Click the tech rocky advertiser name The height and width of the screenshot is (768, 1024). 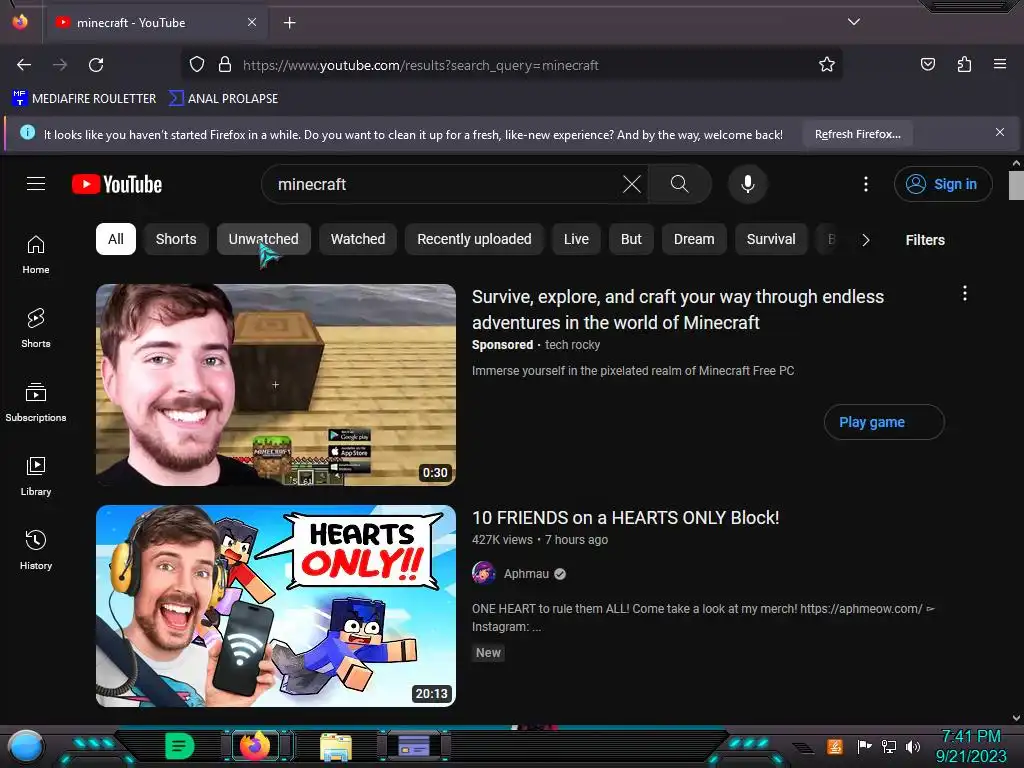click(x=572, y=345)
